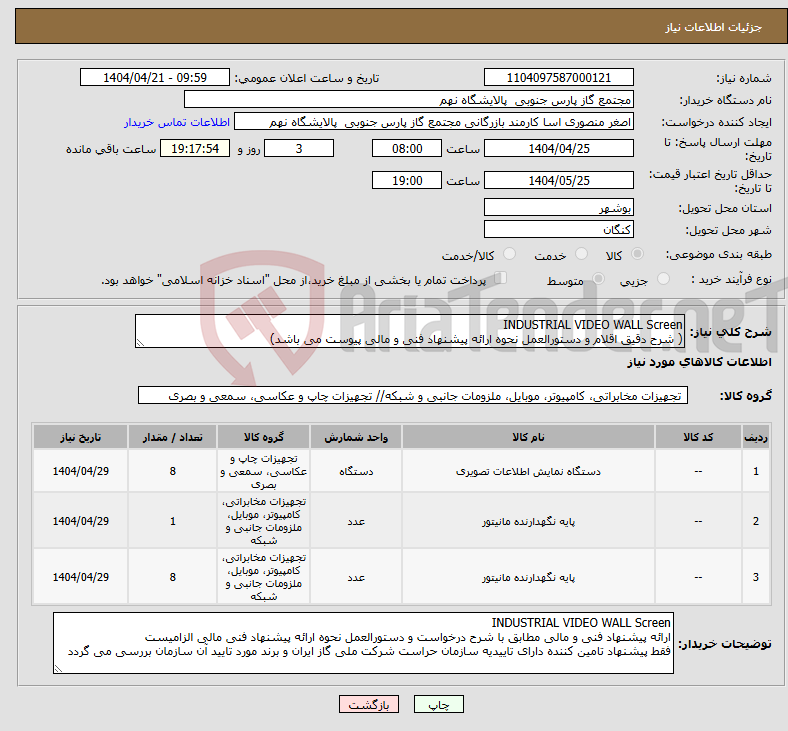Click the unit cell عدد in row 3

click(x=356, y=577)
